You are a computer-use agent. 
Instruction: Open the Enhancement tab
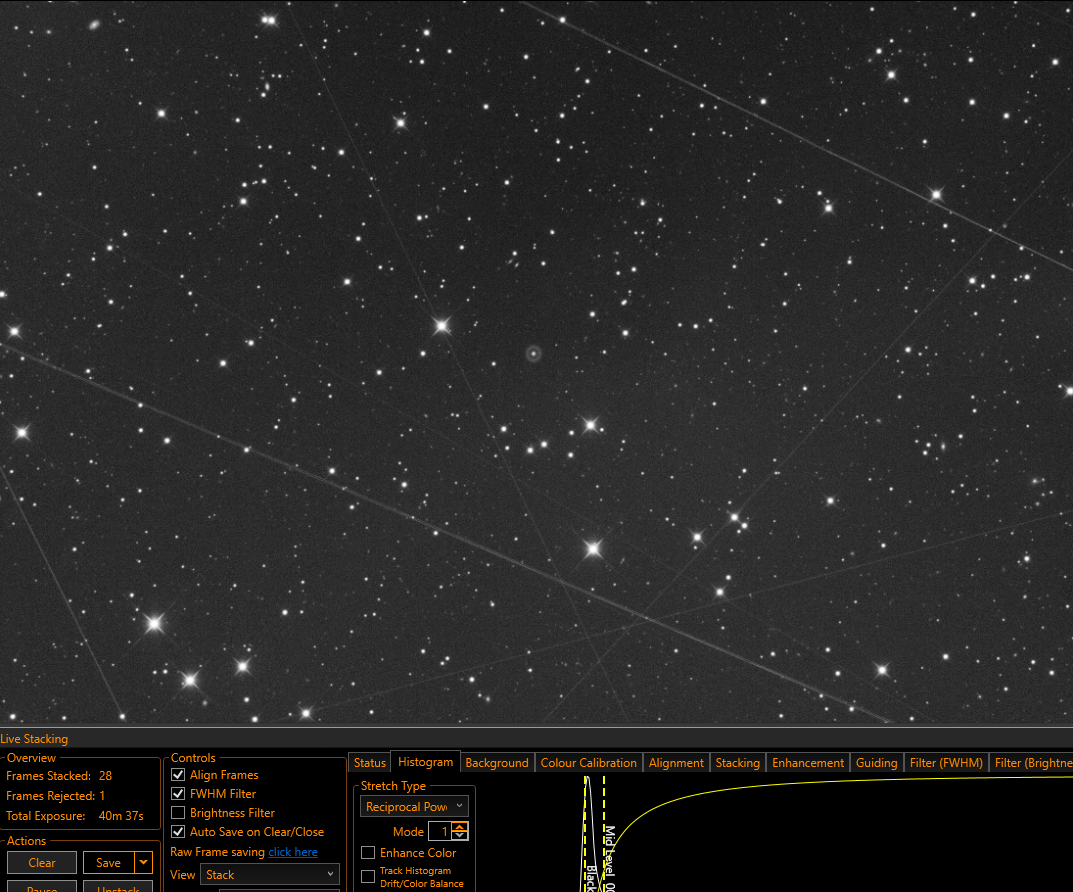pyautogui.click(x=807, y=763)
